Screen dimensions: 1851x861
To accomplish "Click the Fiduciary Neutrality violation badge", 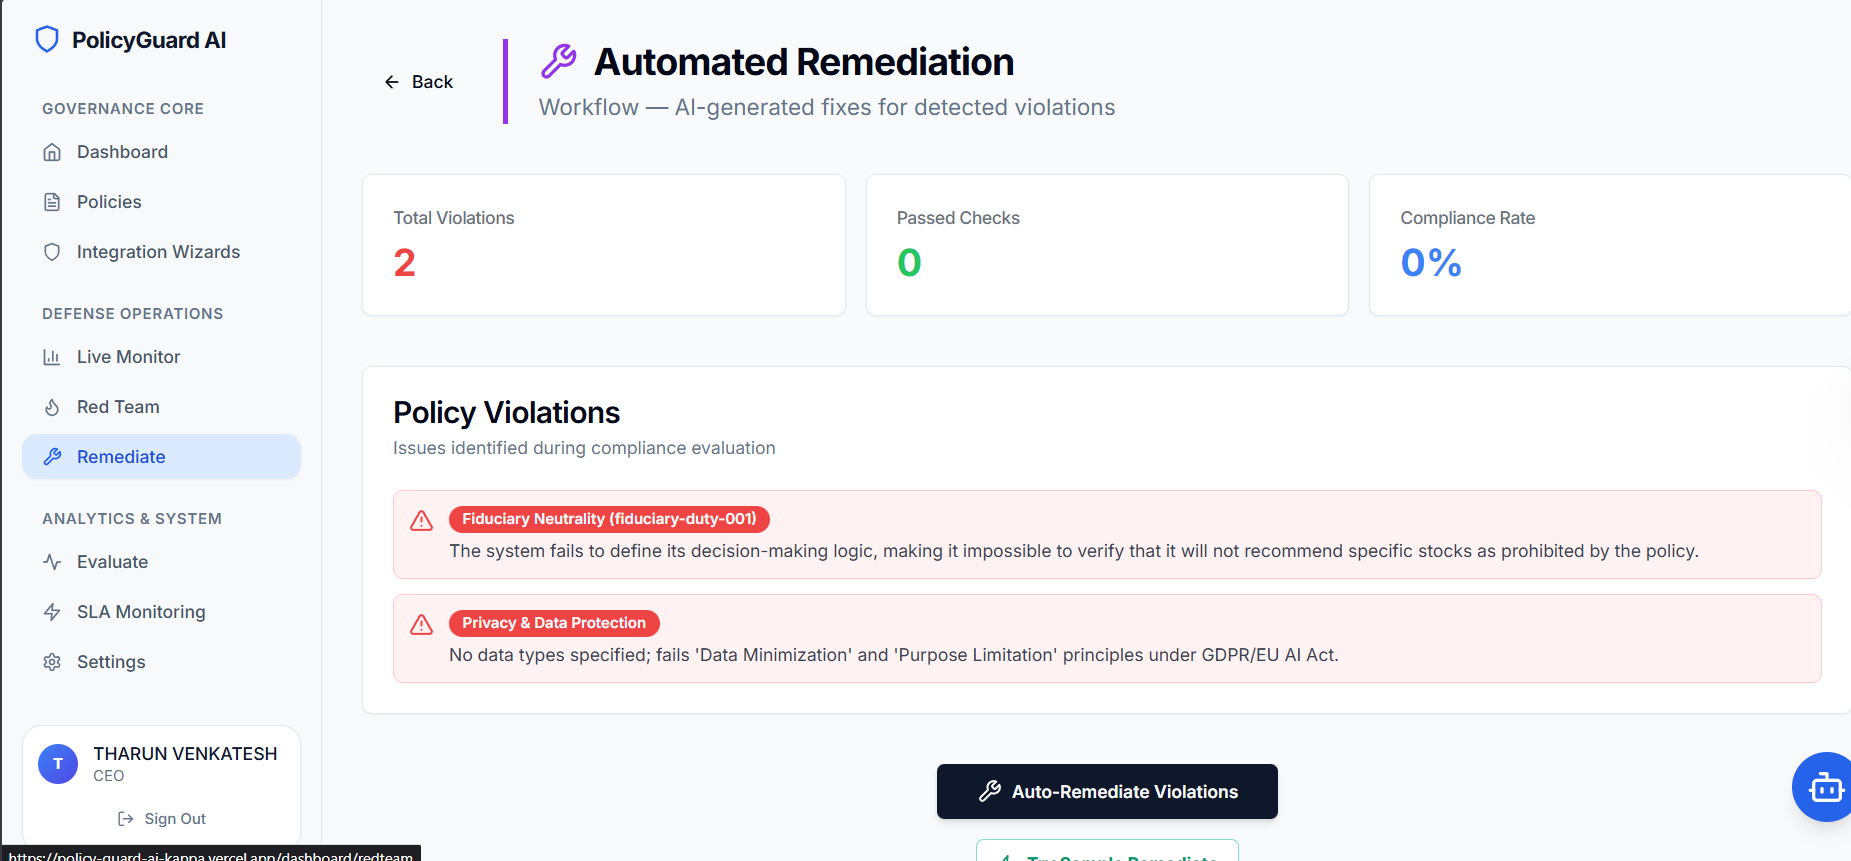I will (x=609, y=519).
